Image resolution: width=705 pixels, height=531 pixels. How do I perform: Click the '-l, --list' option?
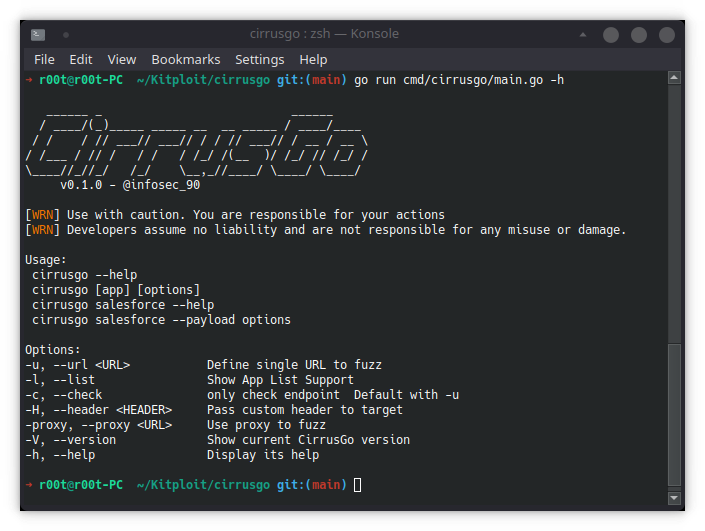coord(60,380)
